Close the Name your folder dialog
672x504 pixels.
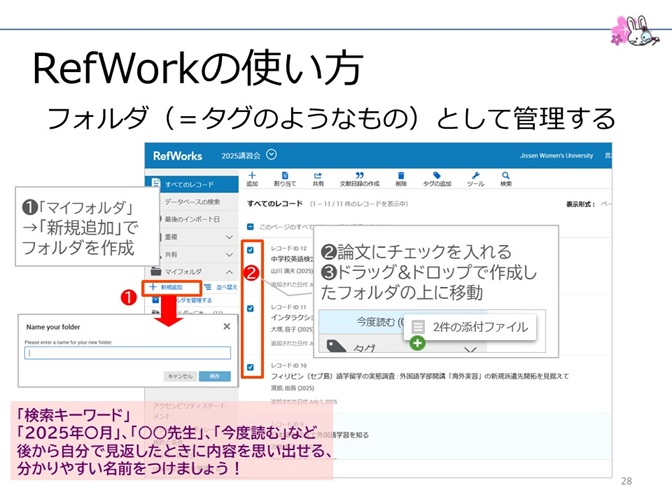click(x=227, y=327)
